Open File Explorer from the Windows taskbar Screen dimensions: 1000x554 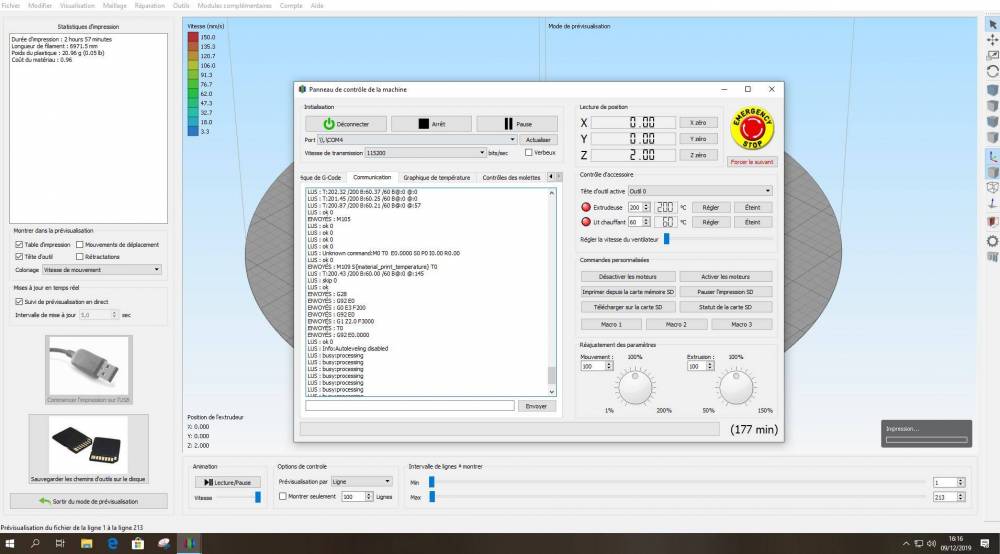pos(86,544)
